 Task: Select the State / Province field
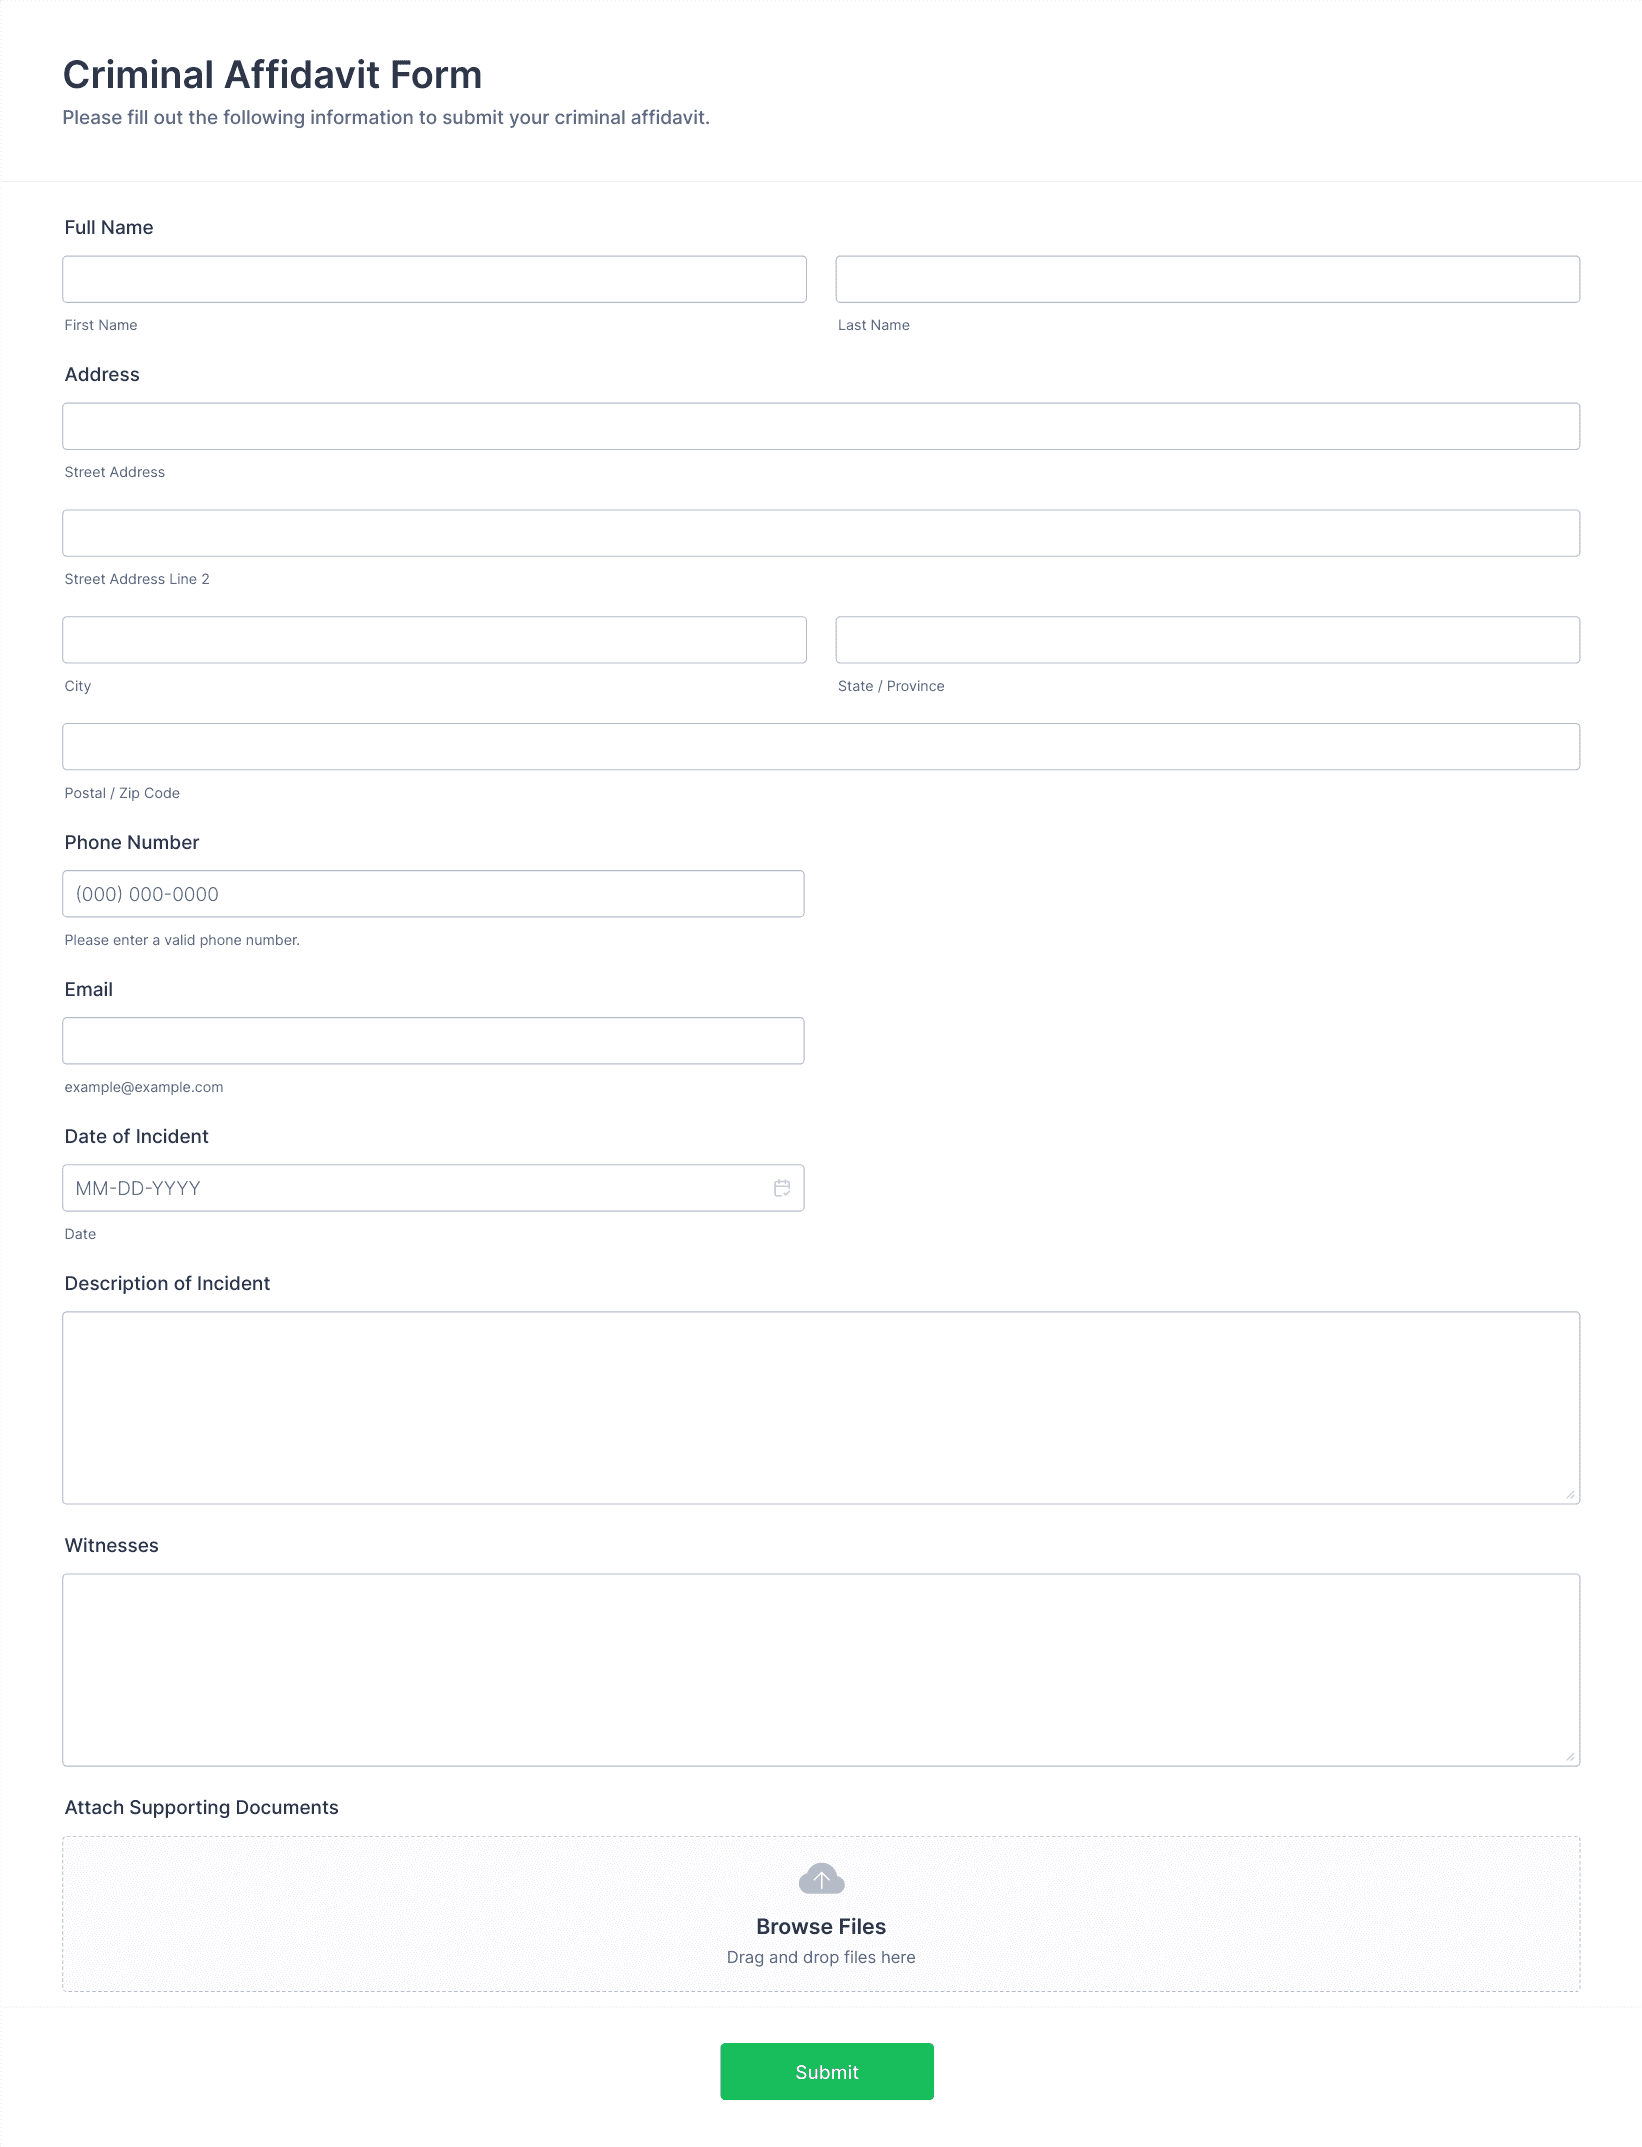click(x=1208, y=640)
